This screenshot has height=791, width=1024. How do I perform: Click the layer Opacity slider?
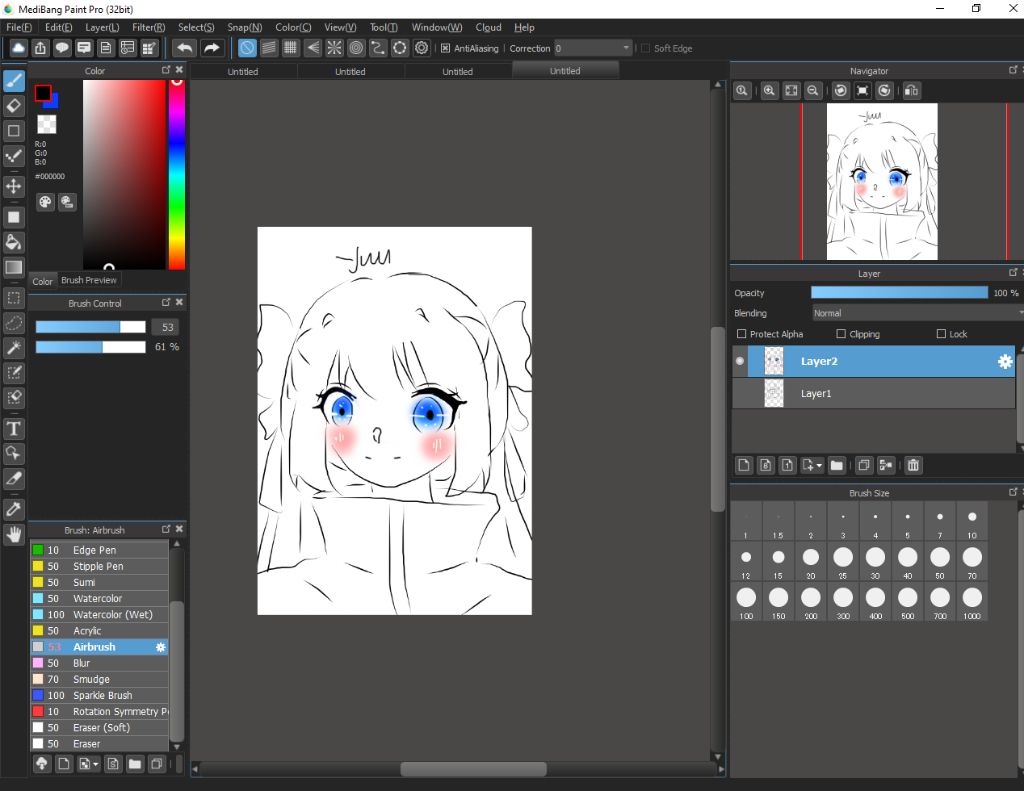899,293
